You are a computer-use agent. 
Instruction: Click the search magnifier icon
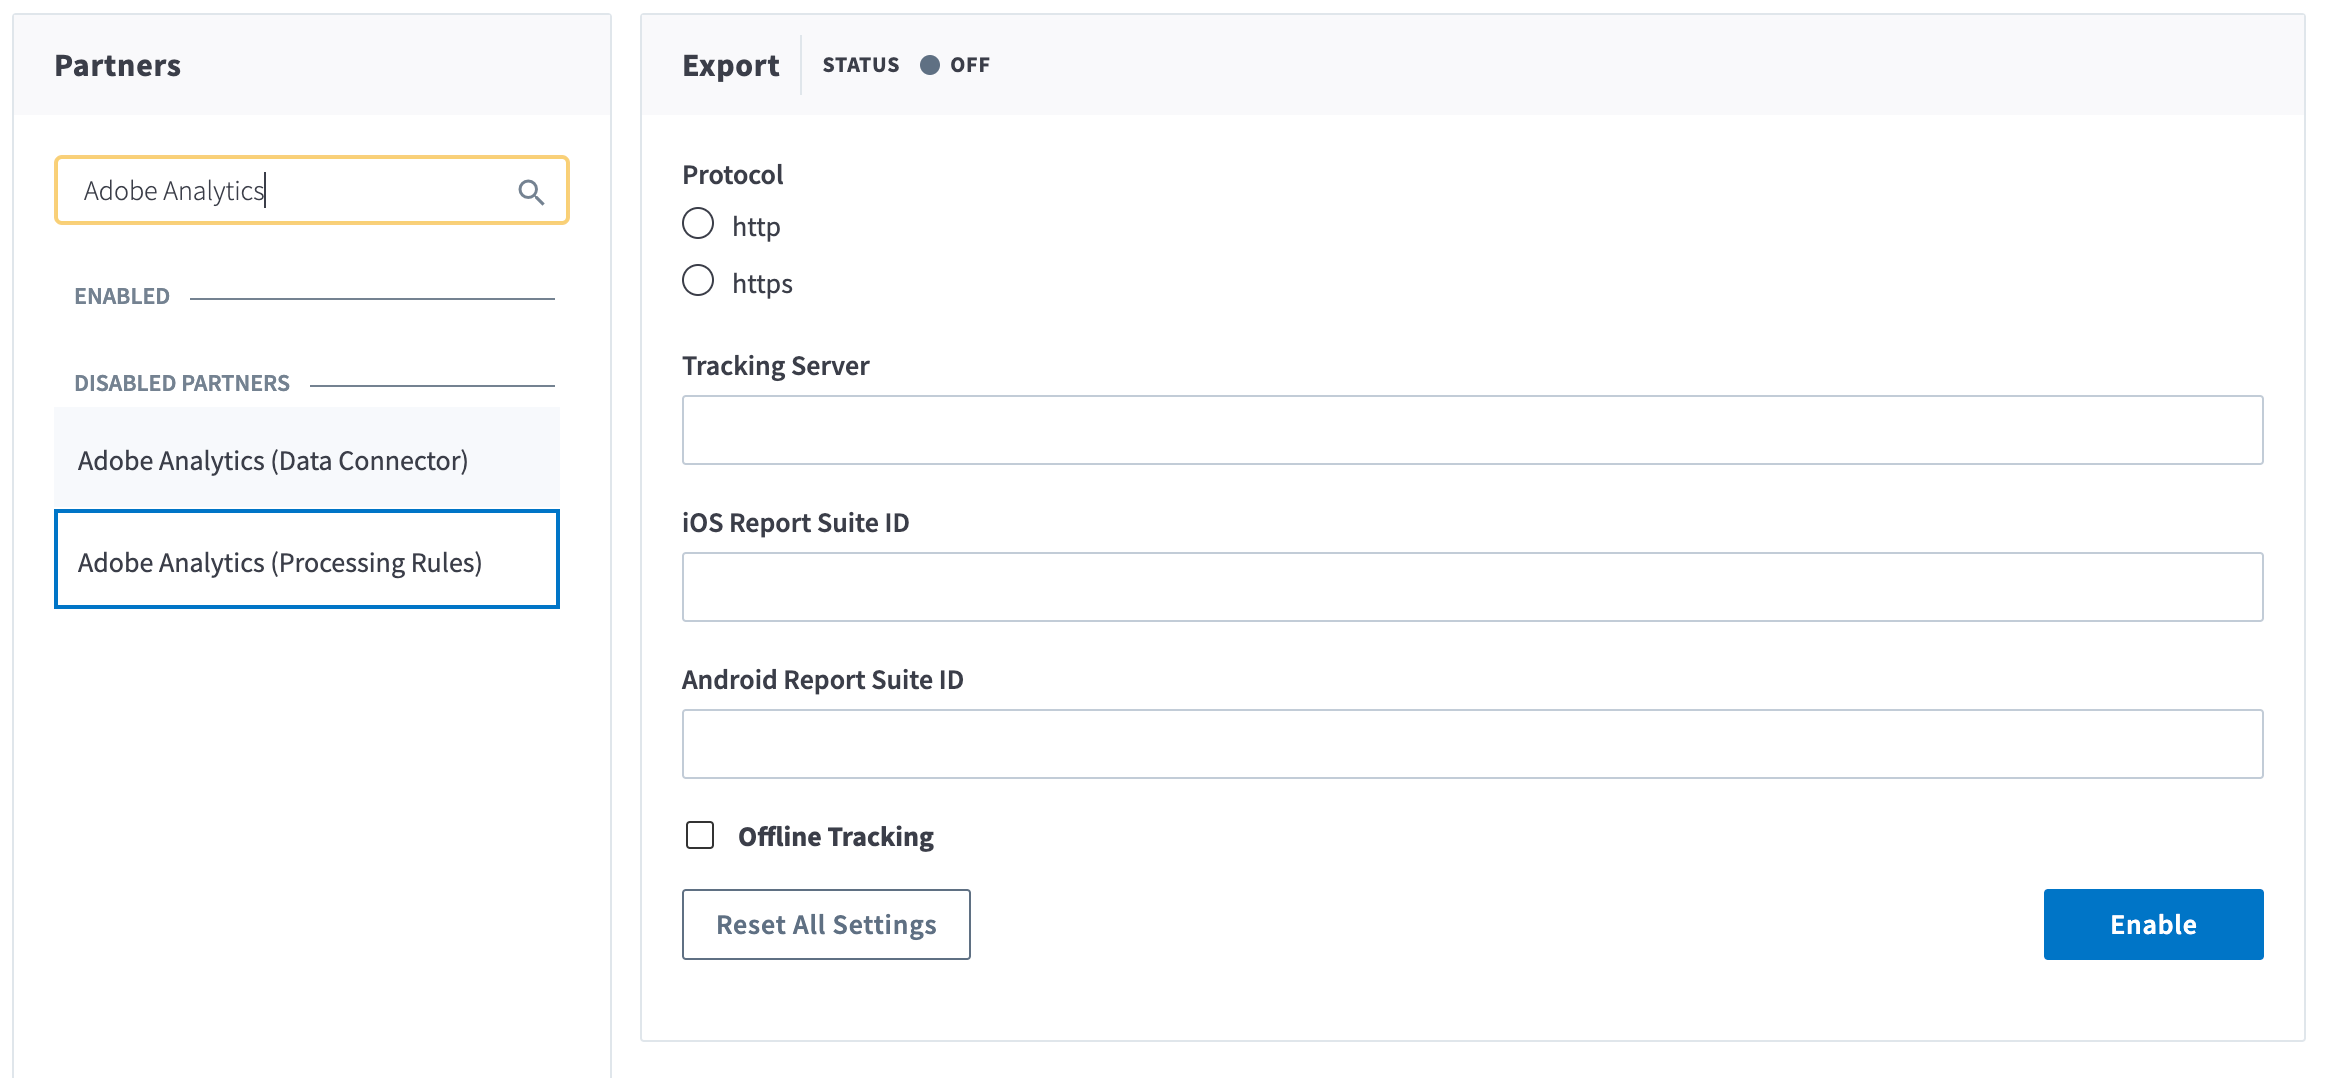pyautogui.click(x=531, y=192)
